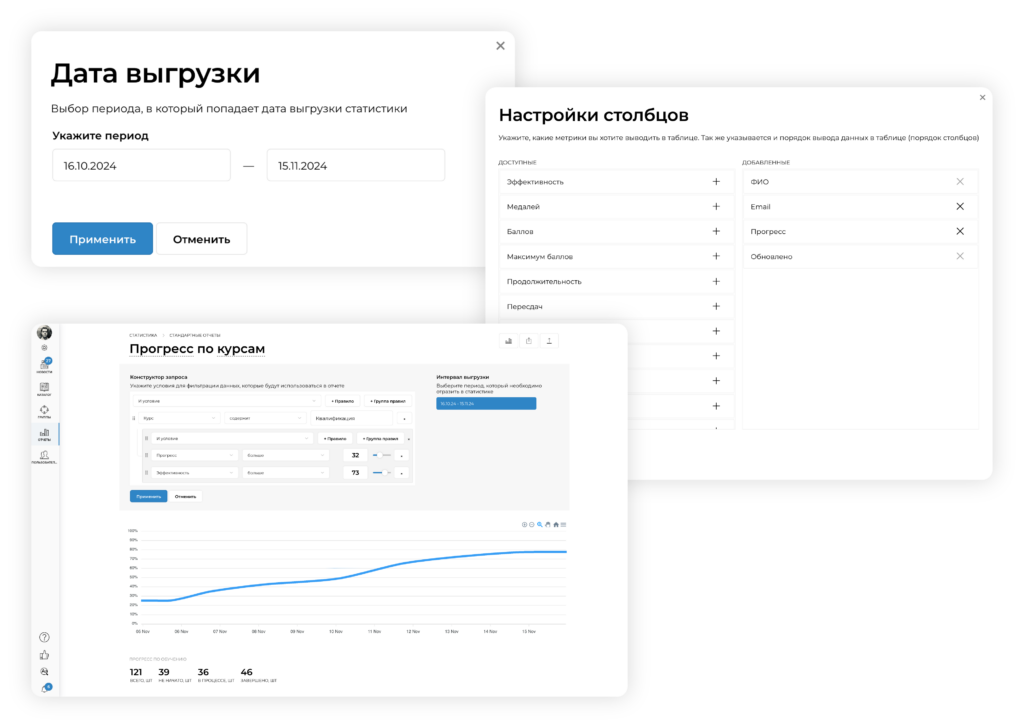Click the thumbs-up feedback icon
Image resolution: width=1024 pixels, height=728 pixels.
[44, 655]
